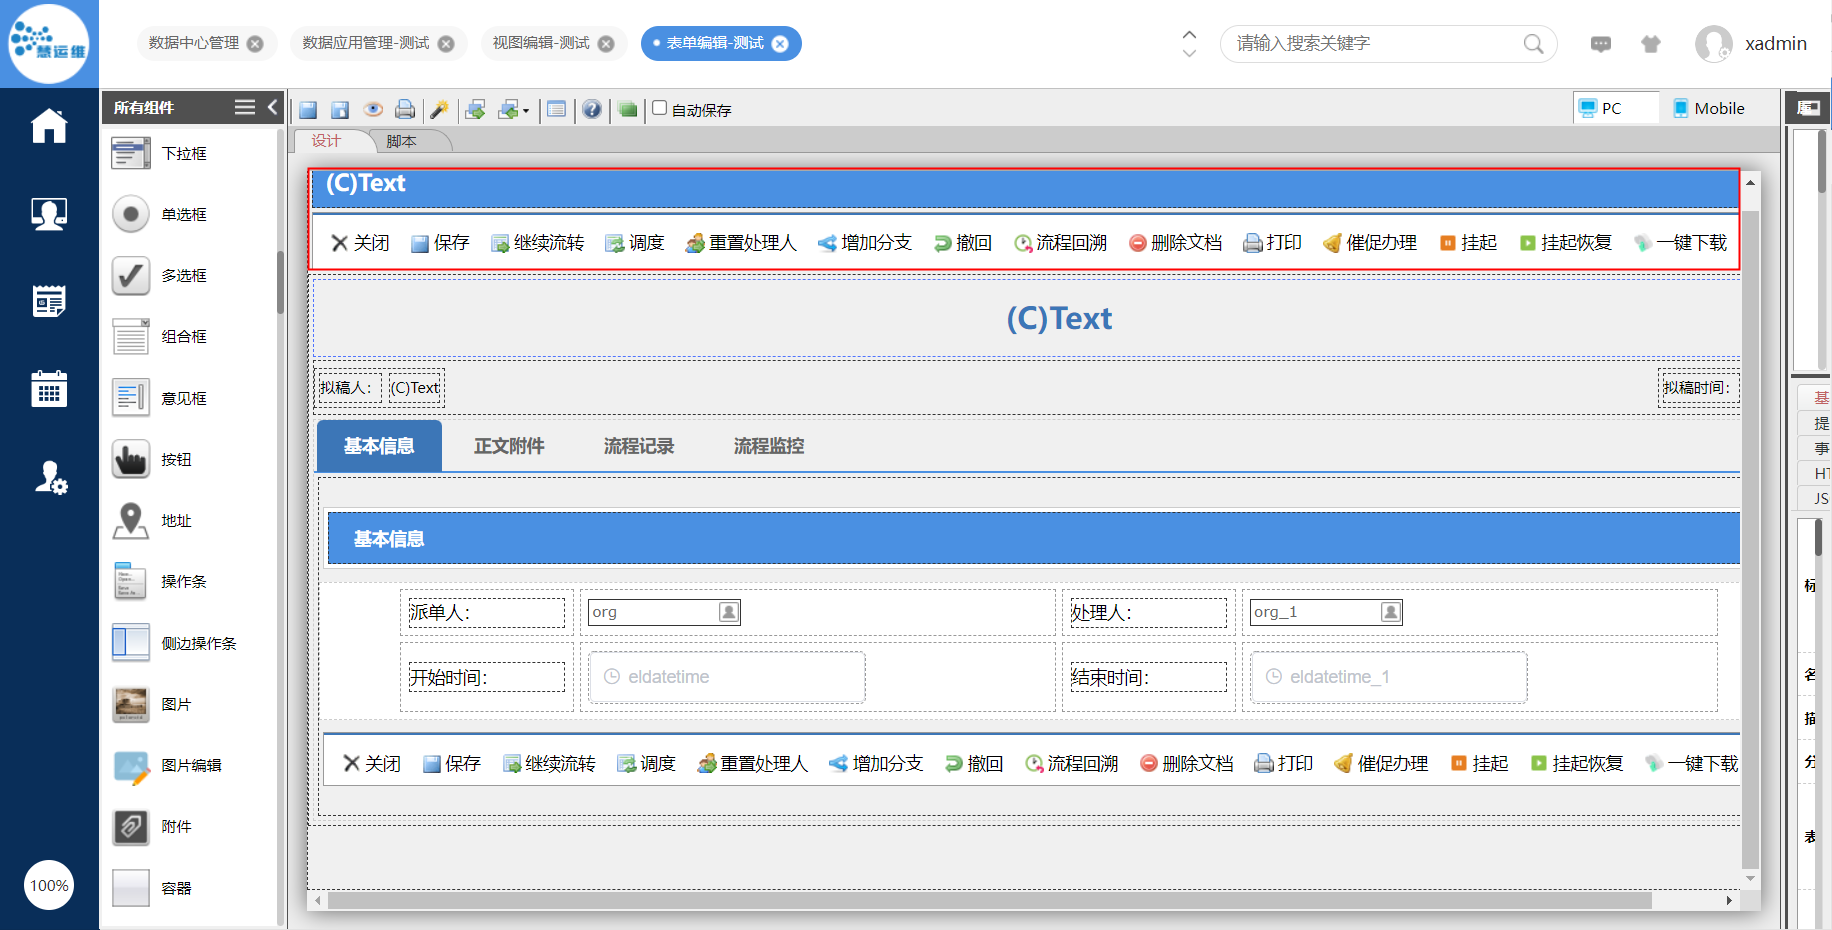Select the 流程记录 tab
This screenshot has height=930, width=1832.
(x=638, y=446)
